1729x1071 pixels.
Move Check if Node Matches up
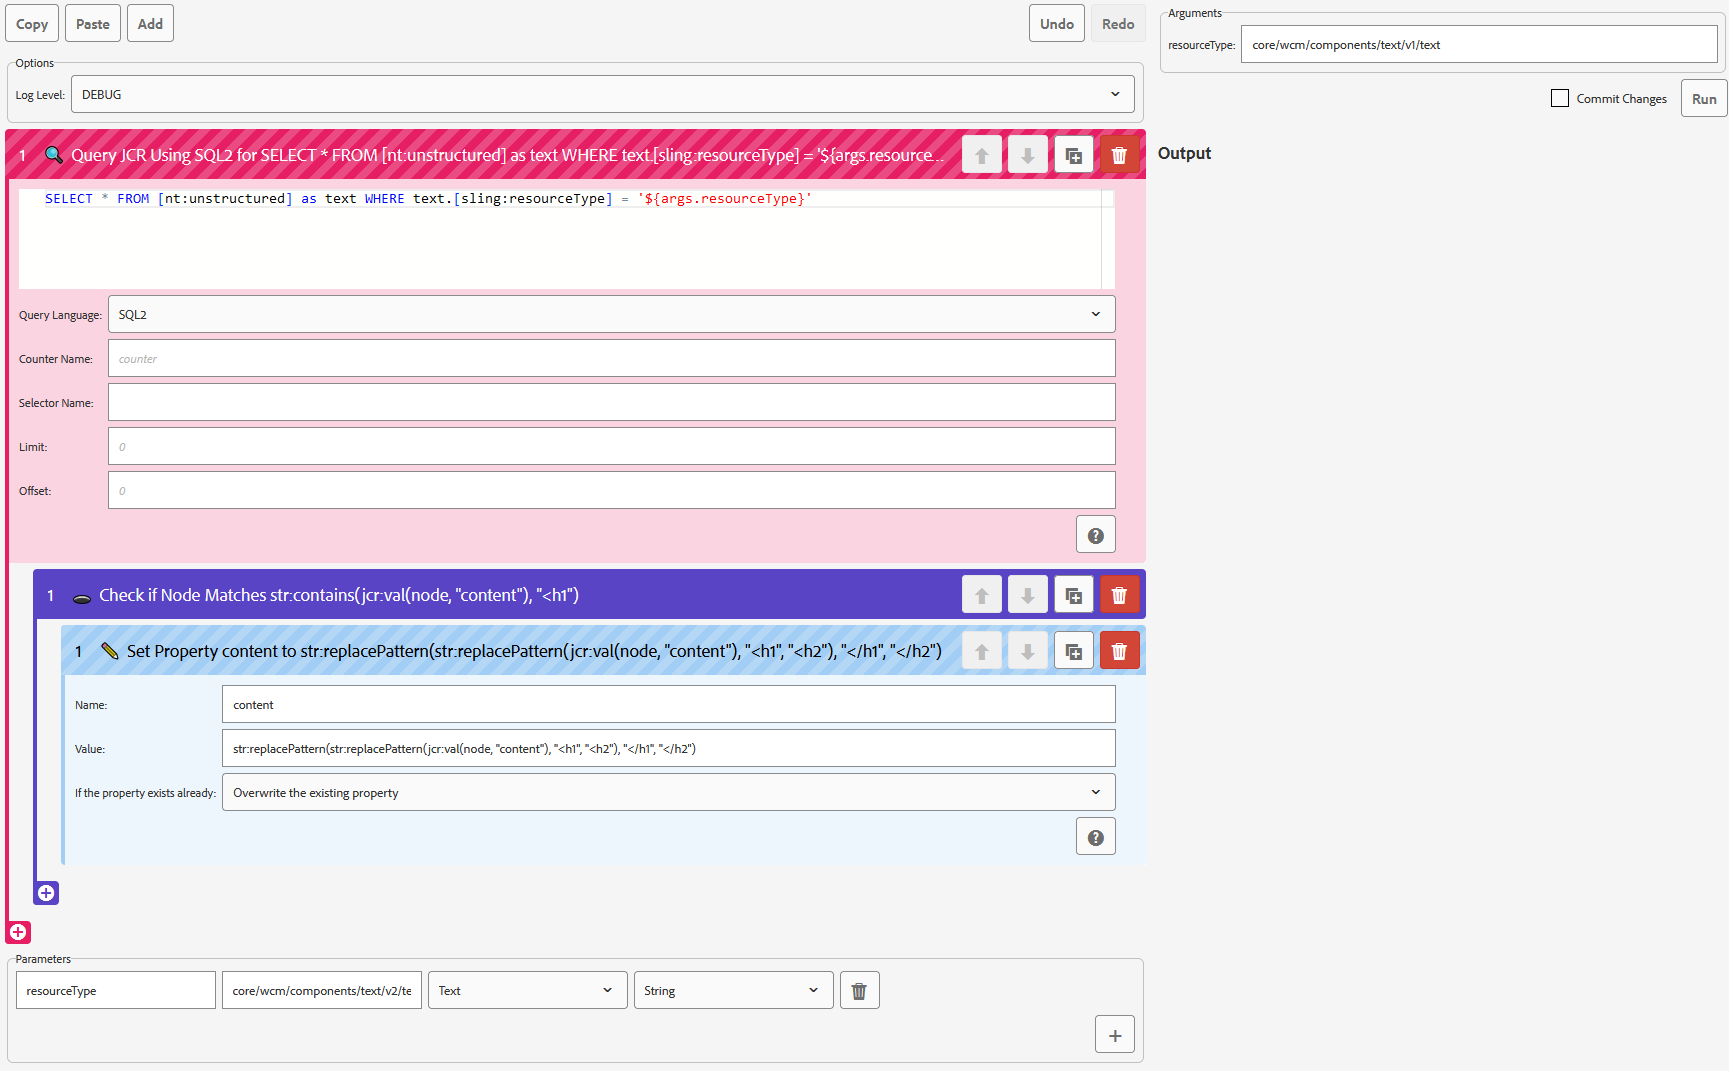981,595
